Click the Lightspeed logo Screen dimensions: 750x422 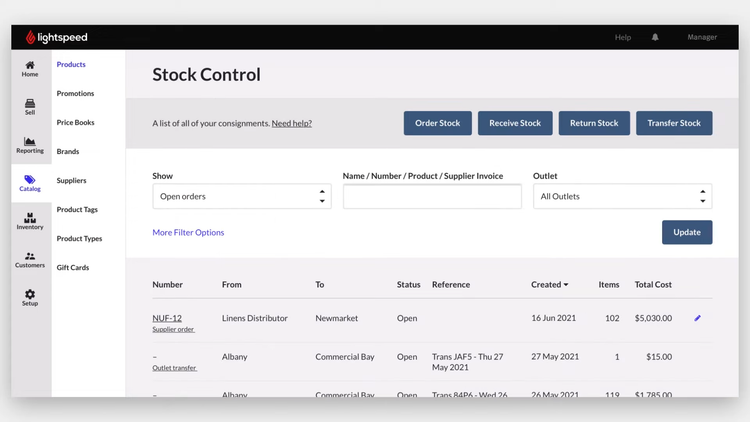pos(57,37)
